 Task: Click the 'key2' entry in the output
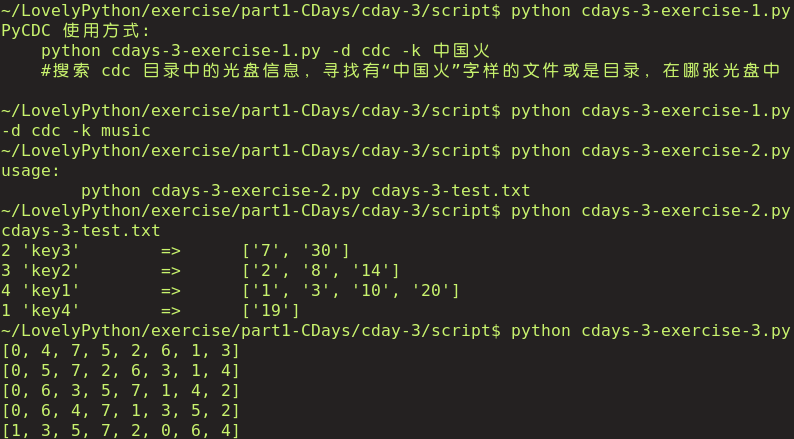[50, 271]
